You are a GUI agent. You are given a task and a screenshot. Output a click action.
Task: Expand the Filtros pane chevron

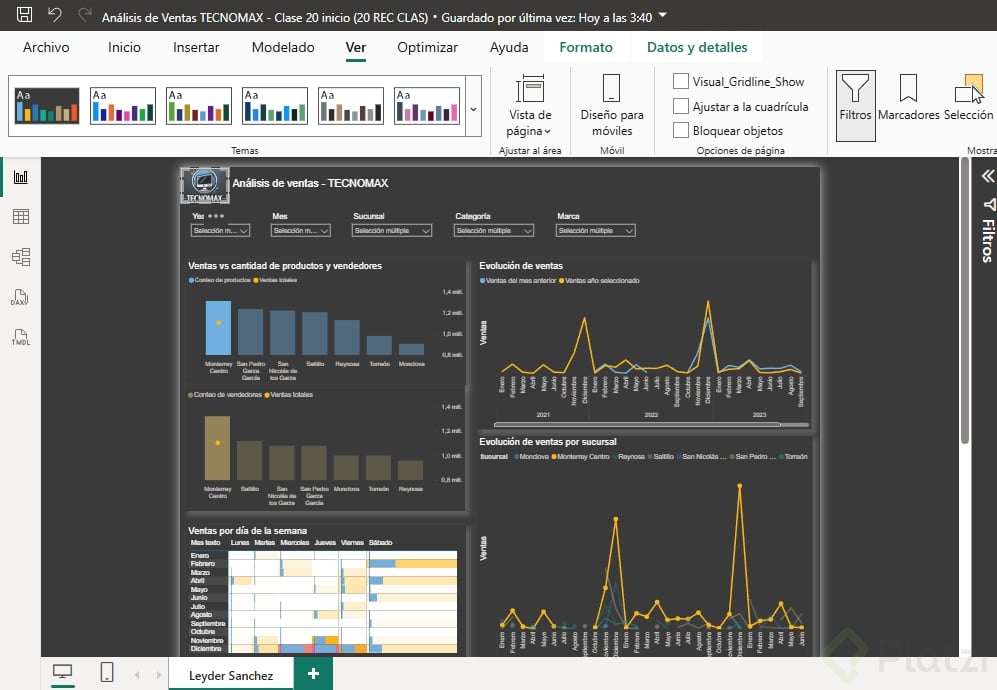point(987,176)
